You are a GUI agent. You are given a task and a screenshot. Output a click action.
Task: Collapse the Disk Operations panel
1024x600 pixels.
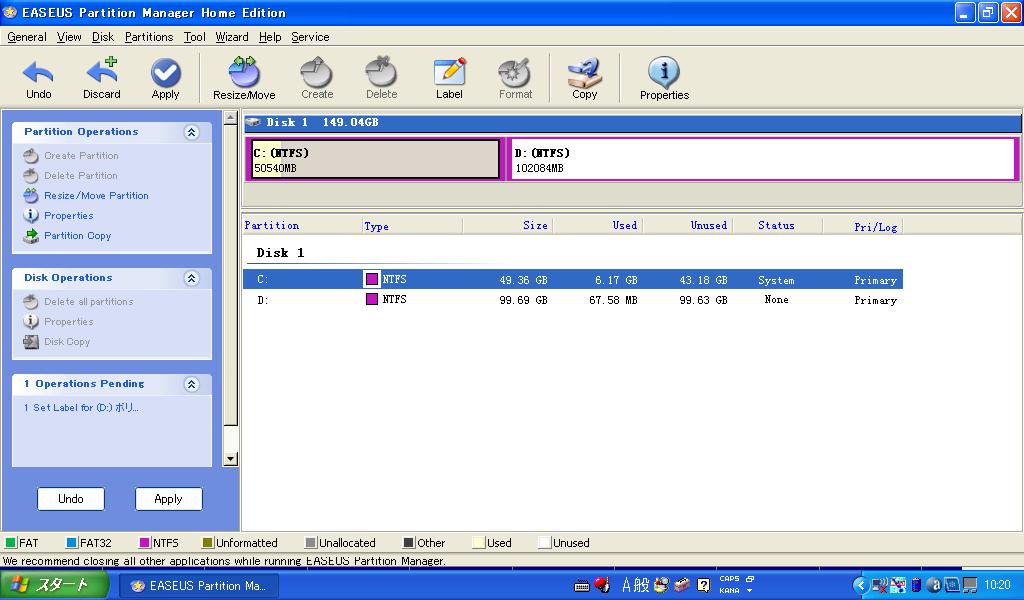point(191,279)
